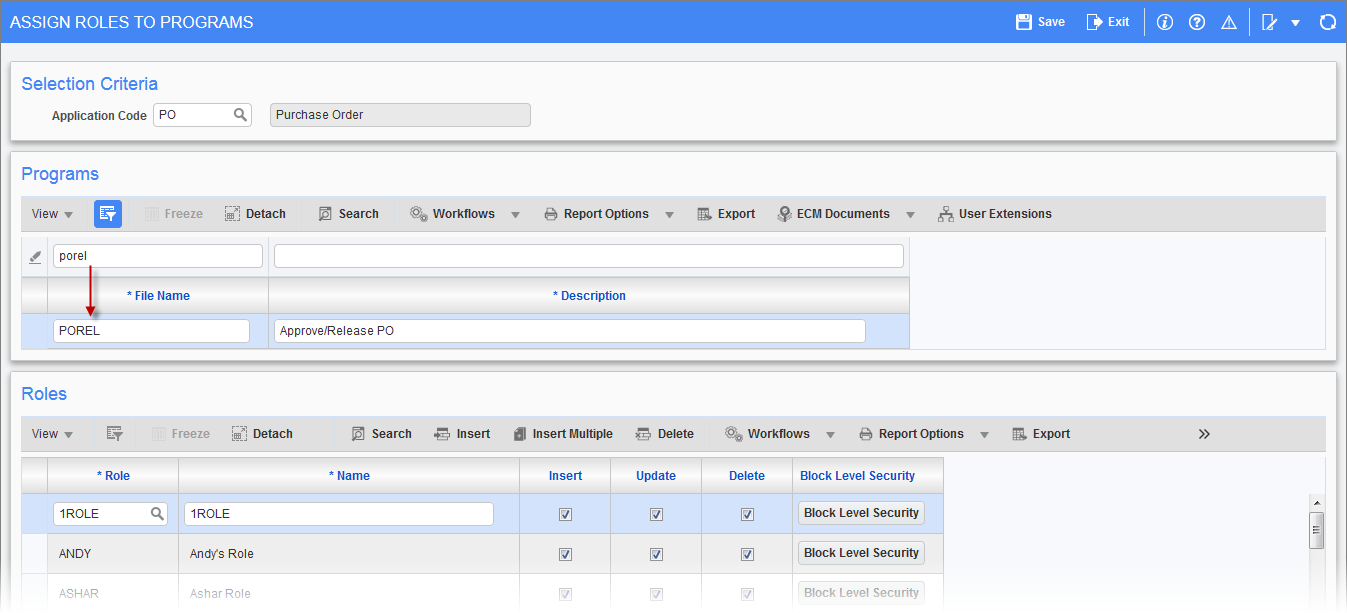
Task: Click the Help question mark icon
Action: [1196, 20]
